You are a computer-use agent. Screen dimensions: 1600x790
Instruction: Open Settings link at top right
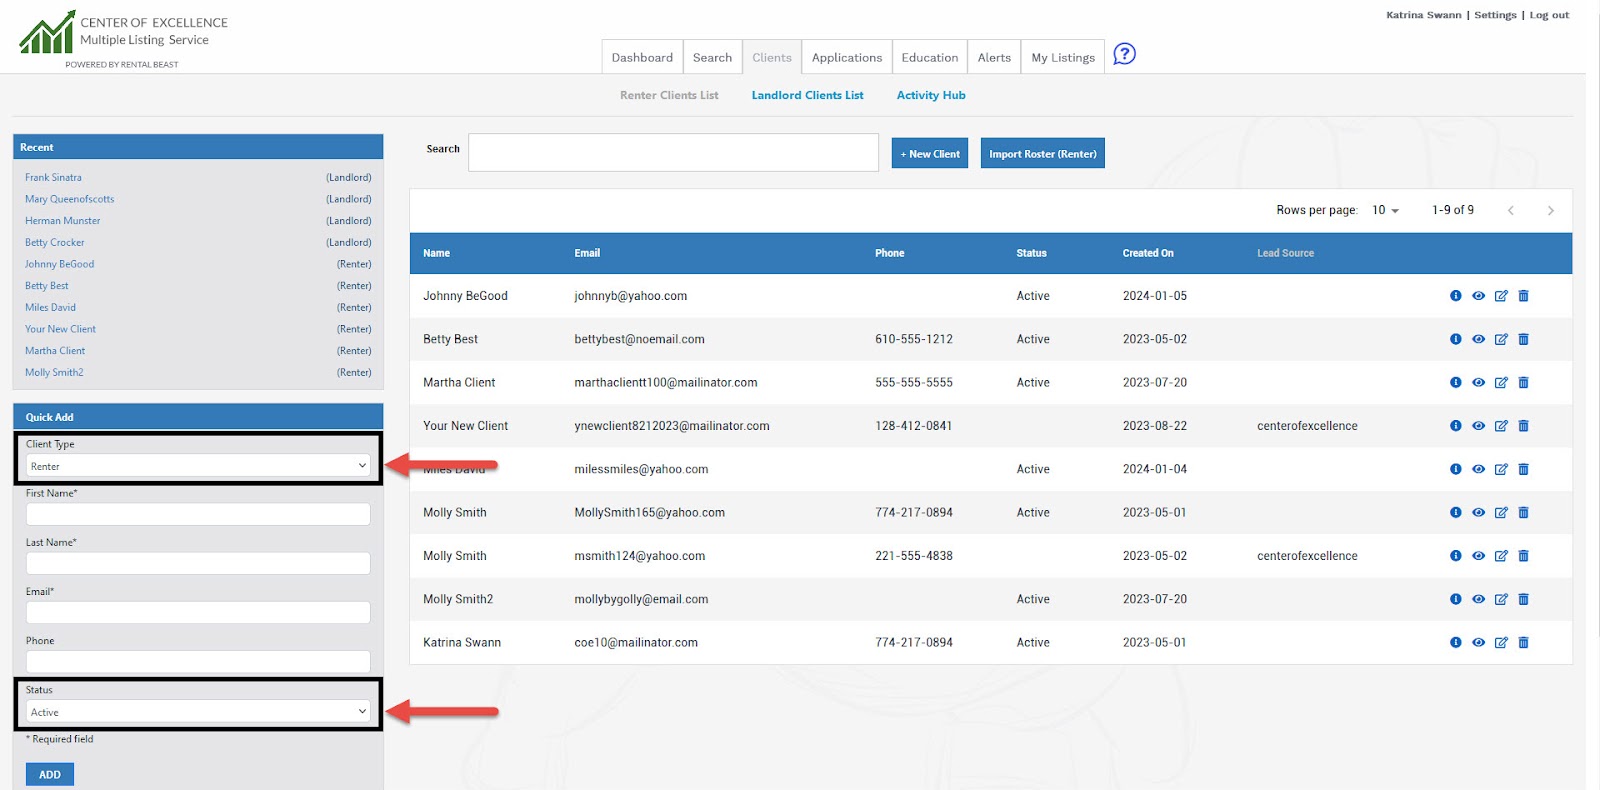click(1495, 15)
